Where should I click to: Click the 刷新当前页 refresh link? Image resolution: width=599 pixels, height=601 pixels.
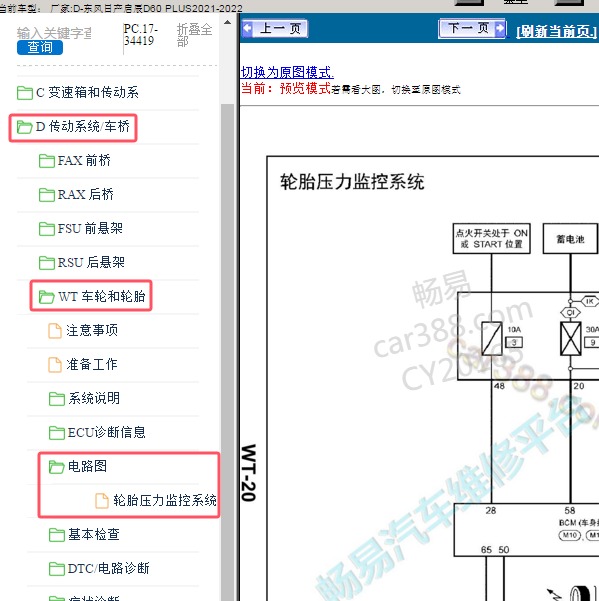tap(556, 31)
